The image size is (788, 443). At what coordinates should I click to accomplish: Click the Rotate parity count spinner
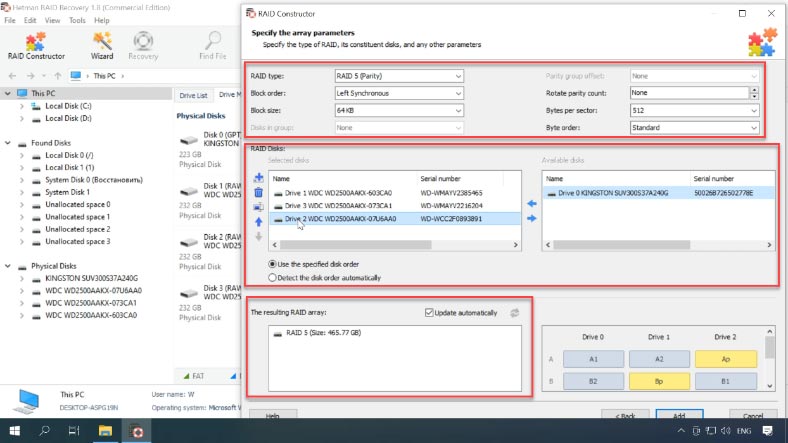pyautogui.click(x=754, y=93)
